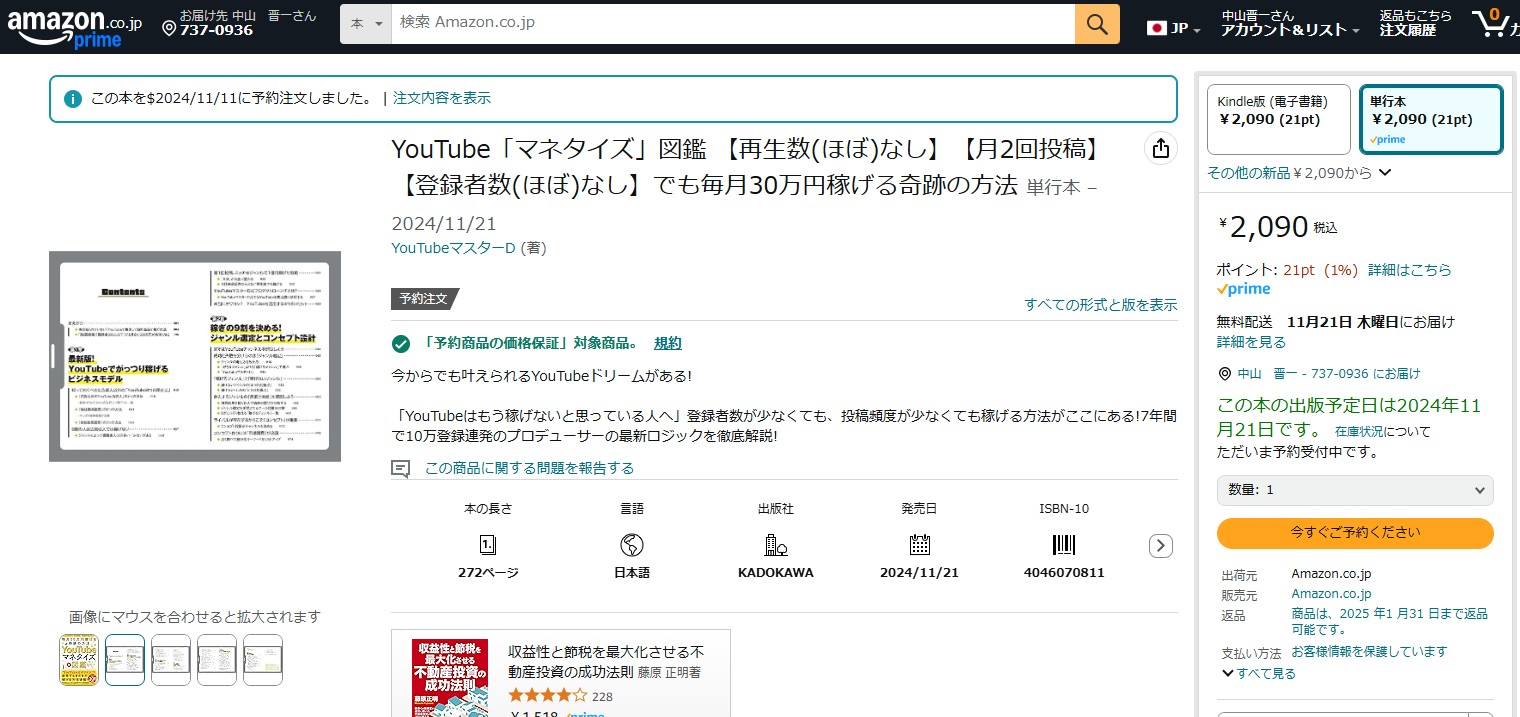This screenshot has height=717, width=1520.
Task: Click the KADOKAWA publisher text
Action: click(x=775, y=573)
